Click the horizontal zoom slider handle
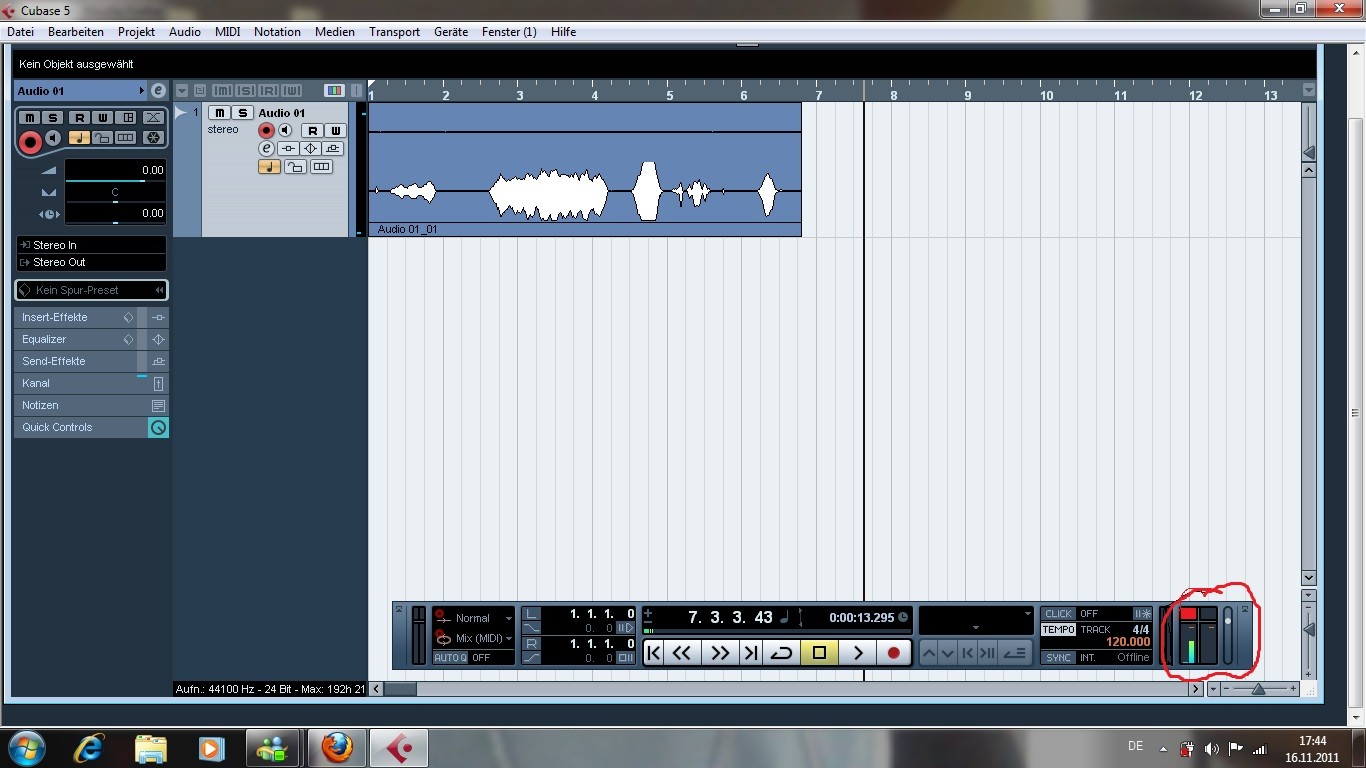 click(1258, 688)
